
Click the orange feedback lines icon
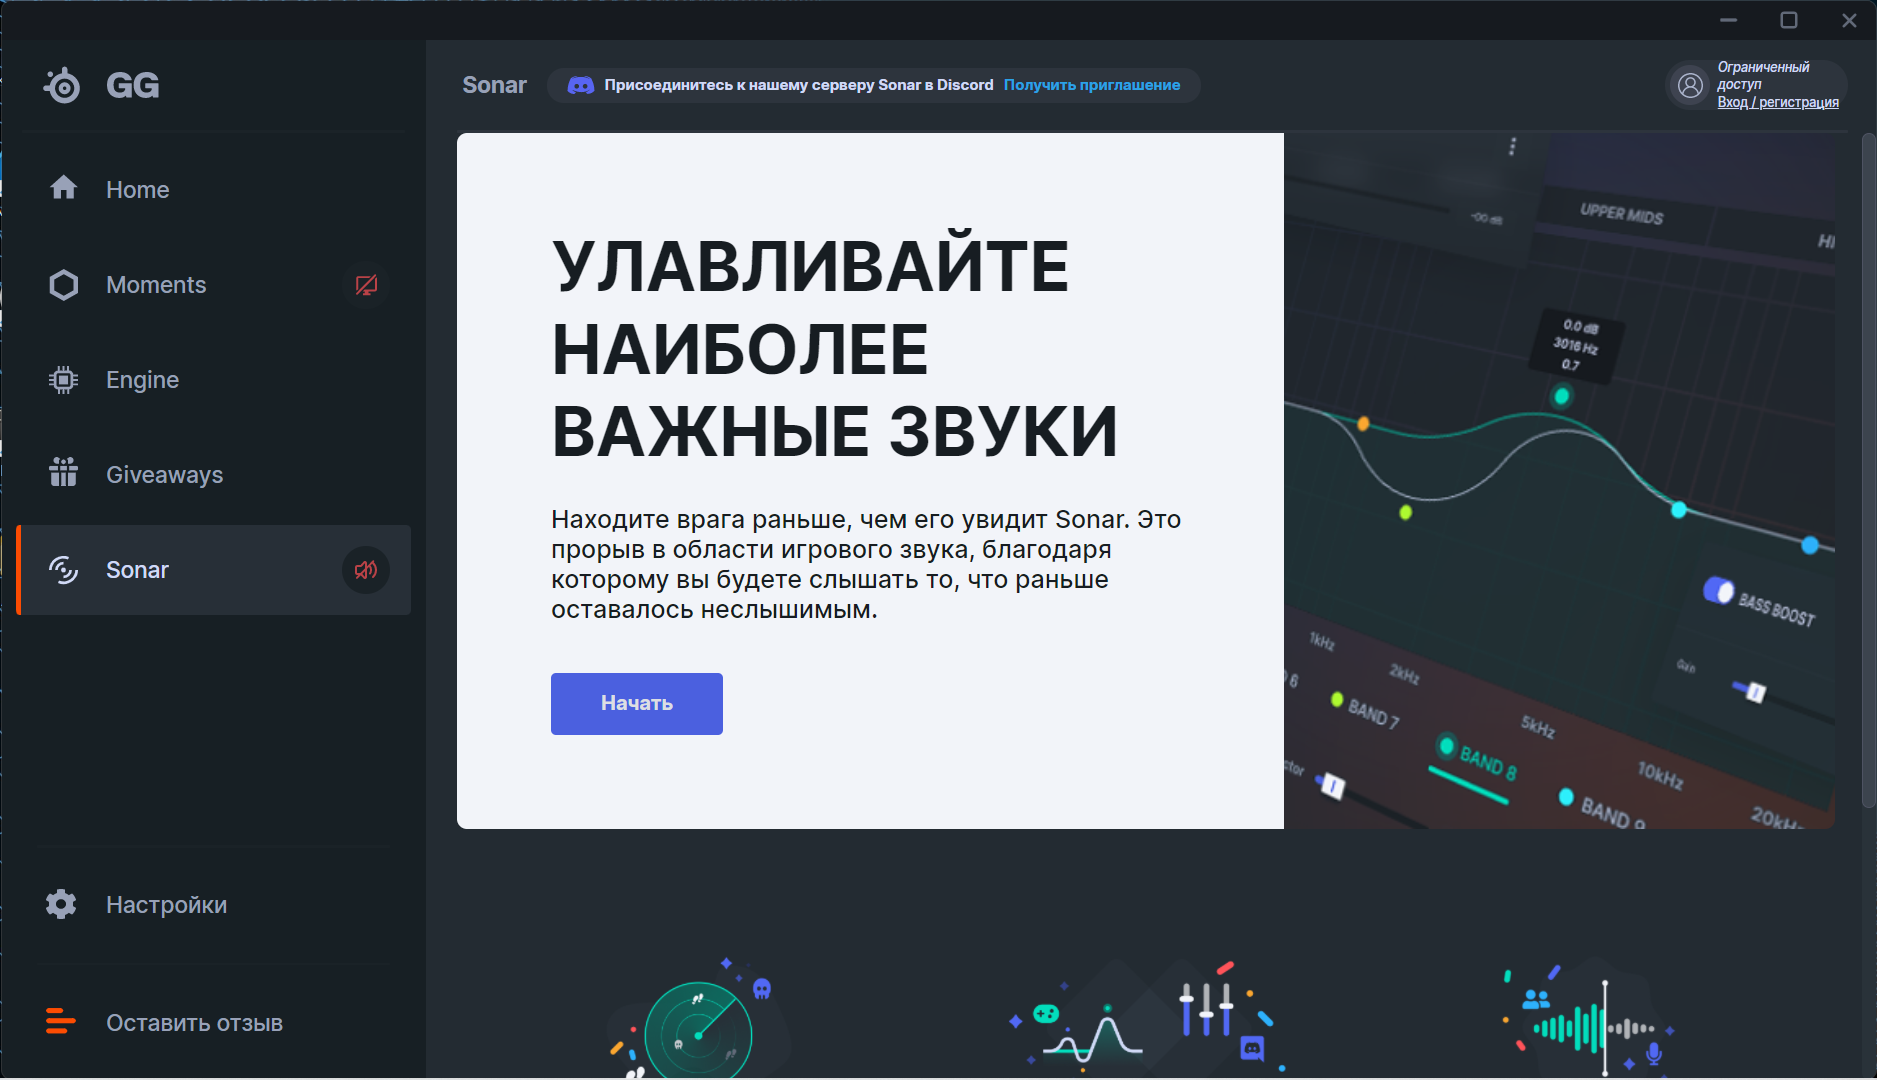(60, 1021)
